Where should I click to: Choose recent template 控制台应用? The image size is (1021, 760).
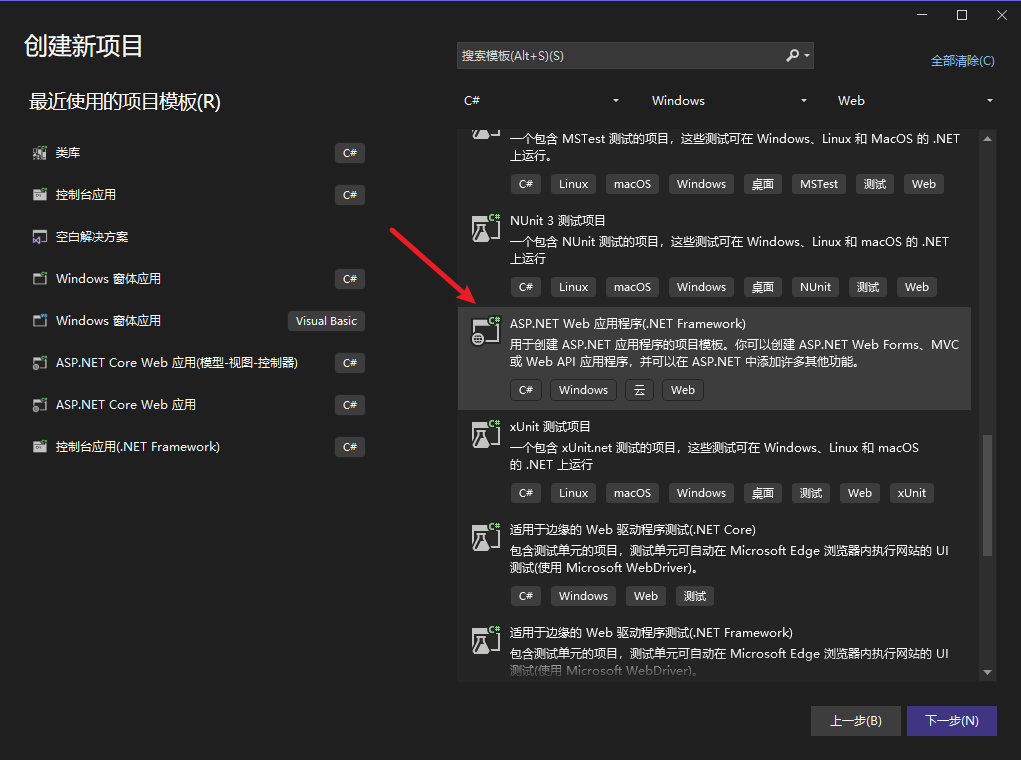(x=197, y=195)
